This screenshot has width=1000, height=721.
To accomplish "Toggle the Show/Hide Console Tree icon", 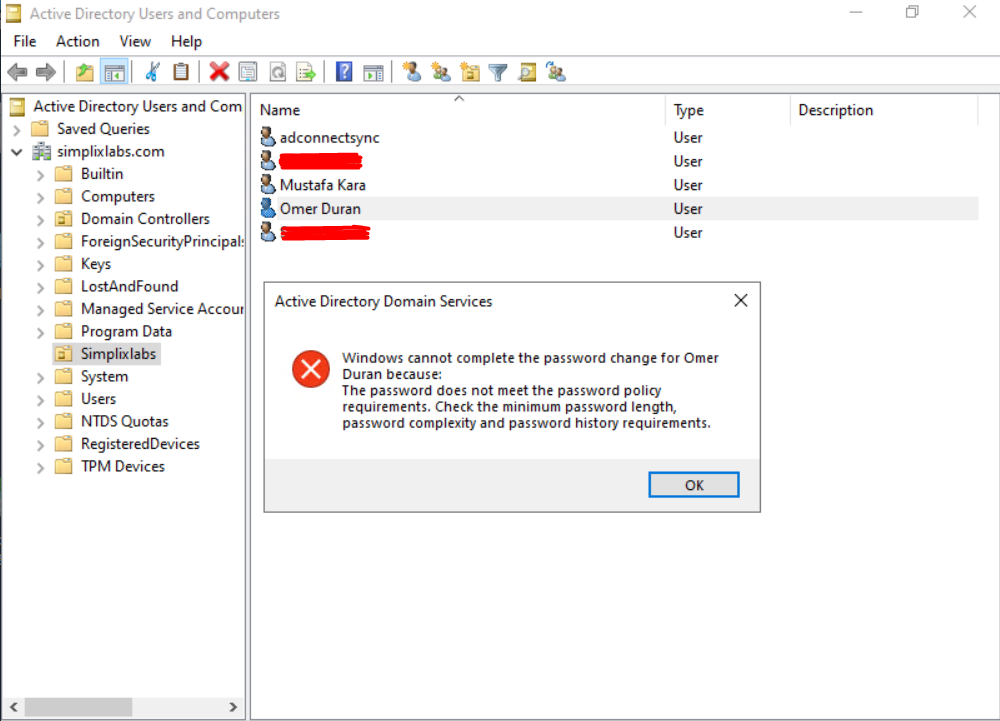I will (x=115, y=72).
